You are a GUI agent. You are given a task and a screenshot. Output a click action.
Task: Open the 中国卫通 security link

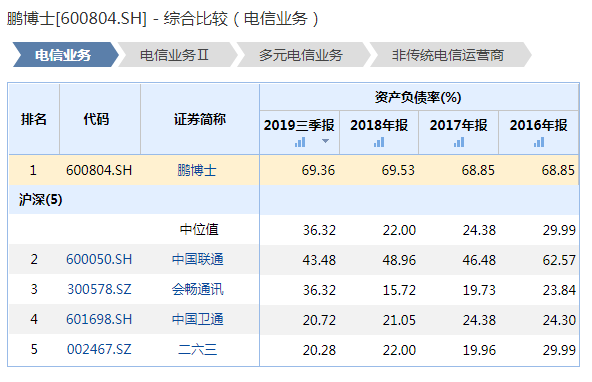click(x=198, y=319)
